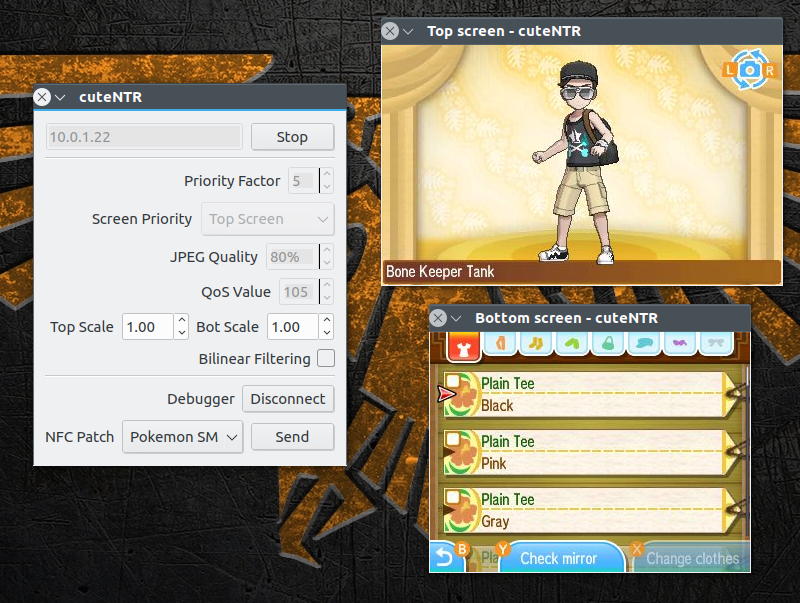Select the red shirt tops category tab

click(464, 346)
